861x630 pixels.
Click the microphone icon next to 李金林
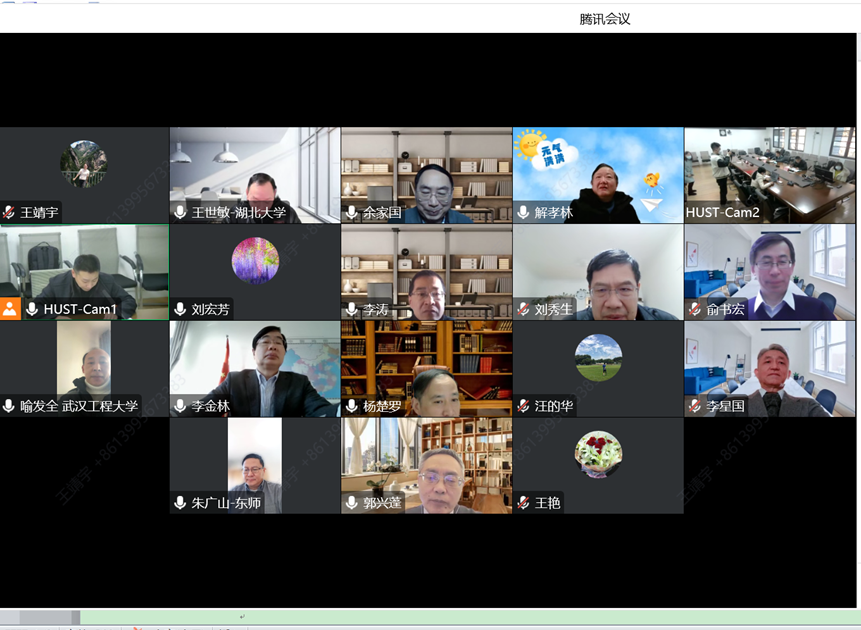click(x=180, y=406)
